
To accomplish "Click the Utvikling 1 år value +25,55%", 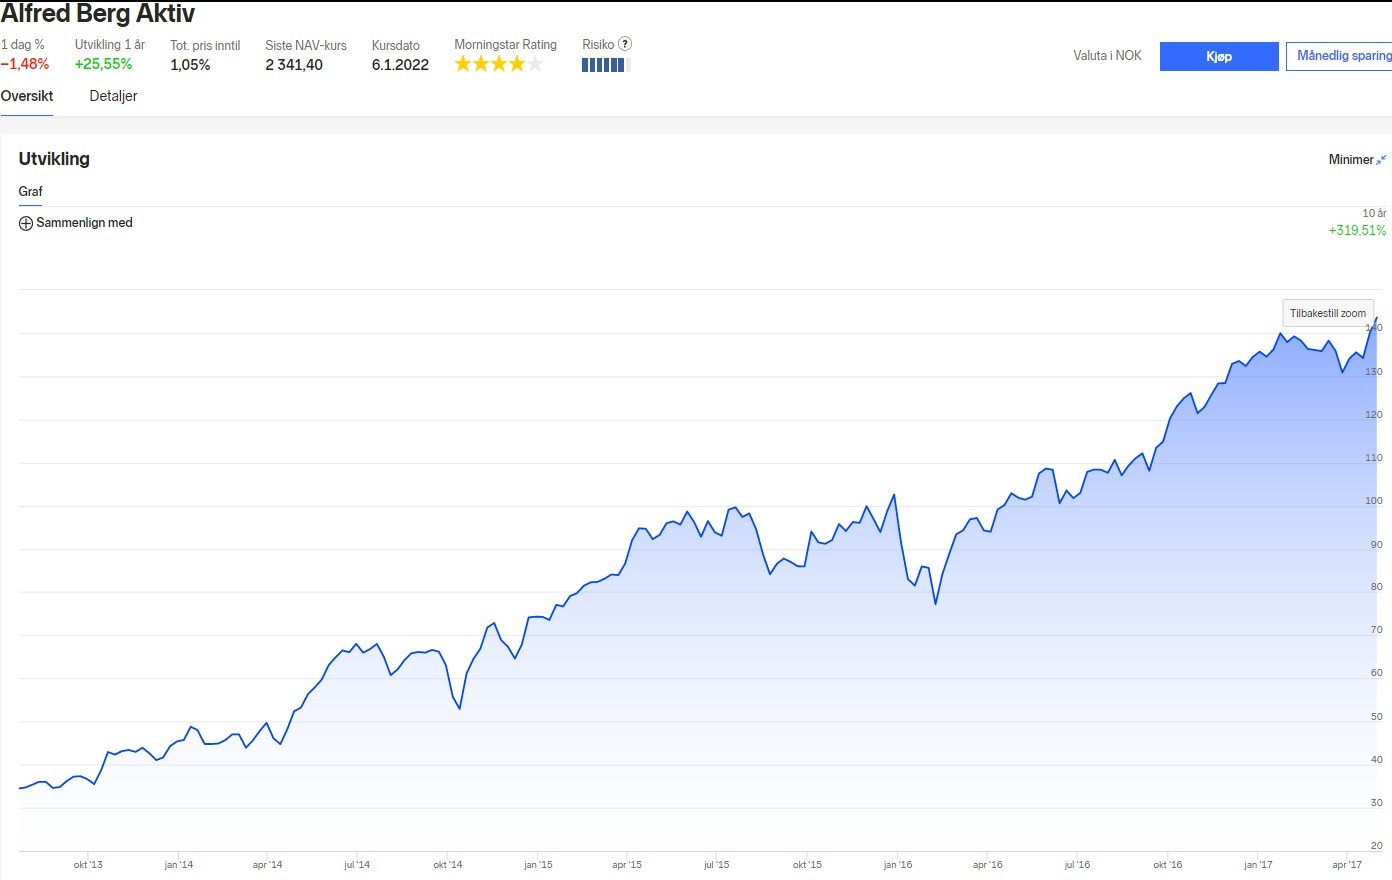I will pos(103,64).
